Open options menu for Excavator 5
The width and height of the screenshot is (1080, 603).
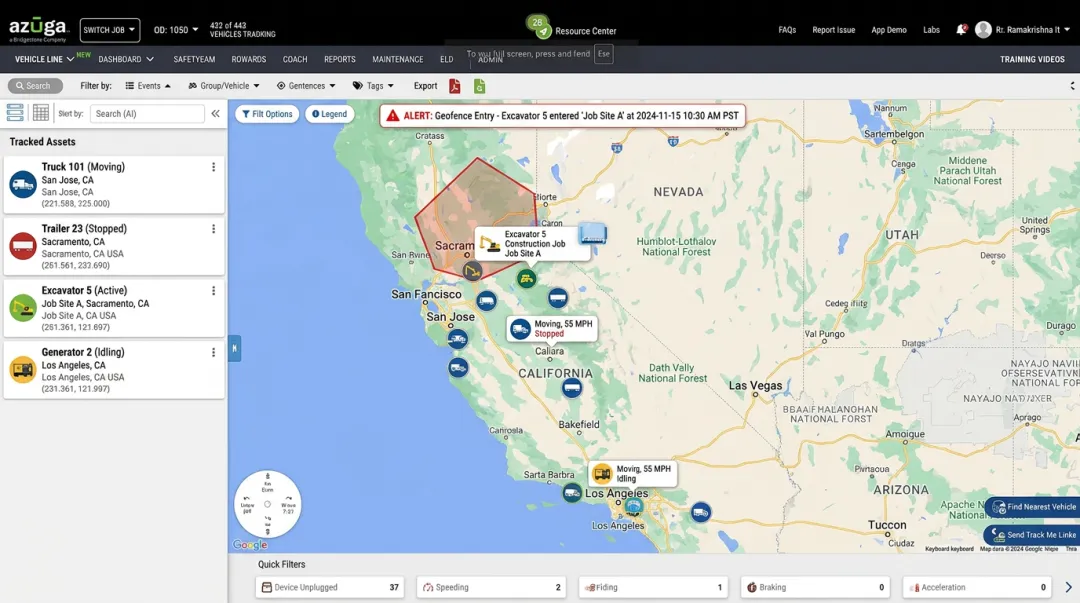(214, 291)
